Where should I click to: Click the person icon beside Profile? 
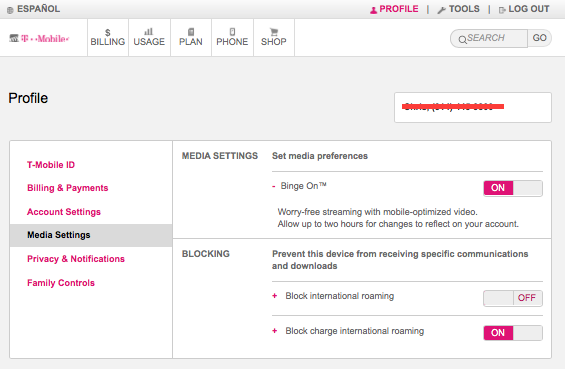pos(373,10)
